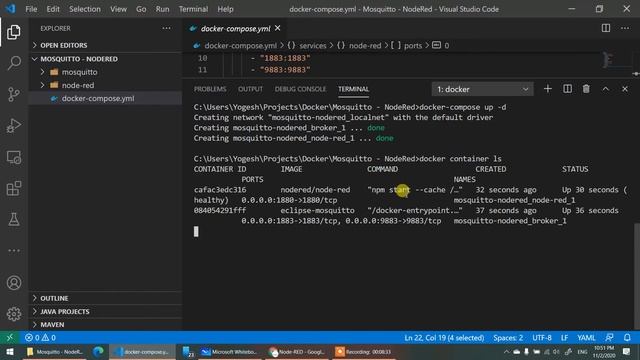Image resolution: width=640 pixels, height=360 pixels.
Task: Open editor more actions ellipsis
Action: click(x=625, y=28)
